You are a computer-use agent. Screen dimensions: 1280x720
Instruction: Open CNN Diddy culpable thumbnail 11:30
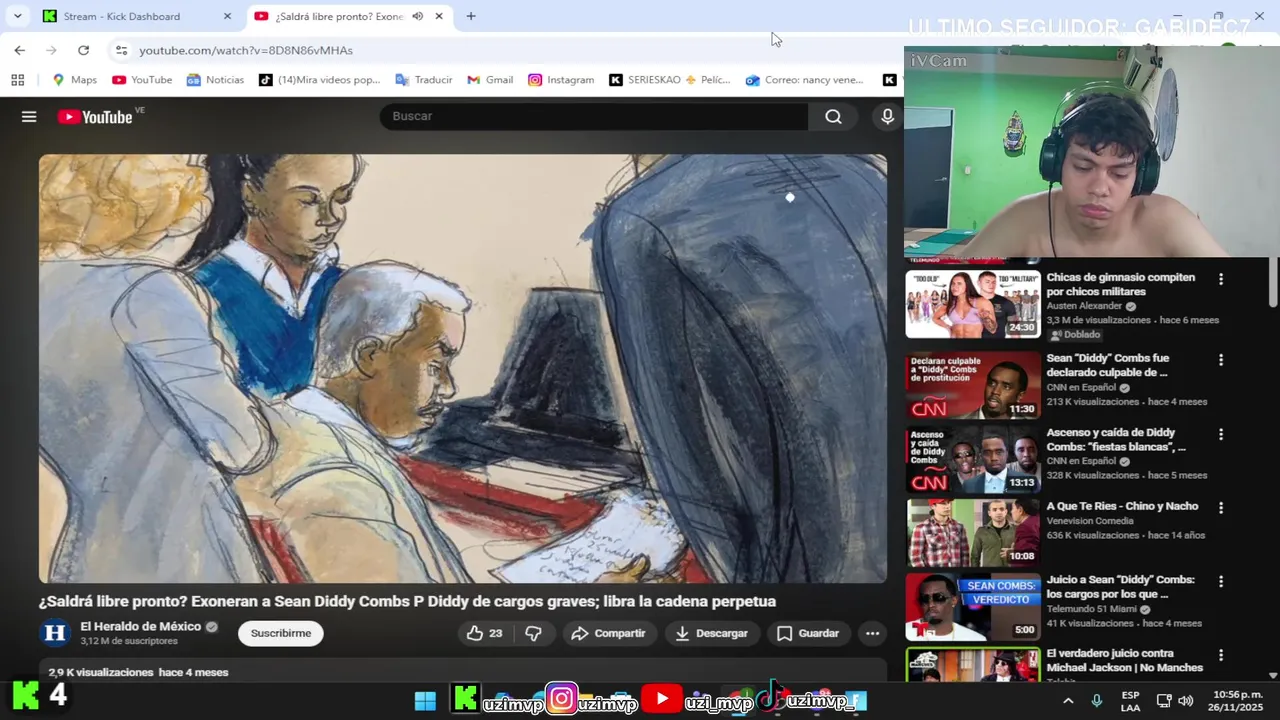pos(973,385)
